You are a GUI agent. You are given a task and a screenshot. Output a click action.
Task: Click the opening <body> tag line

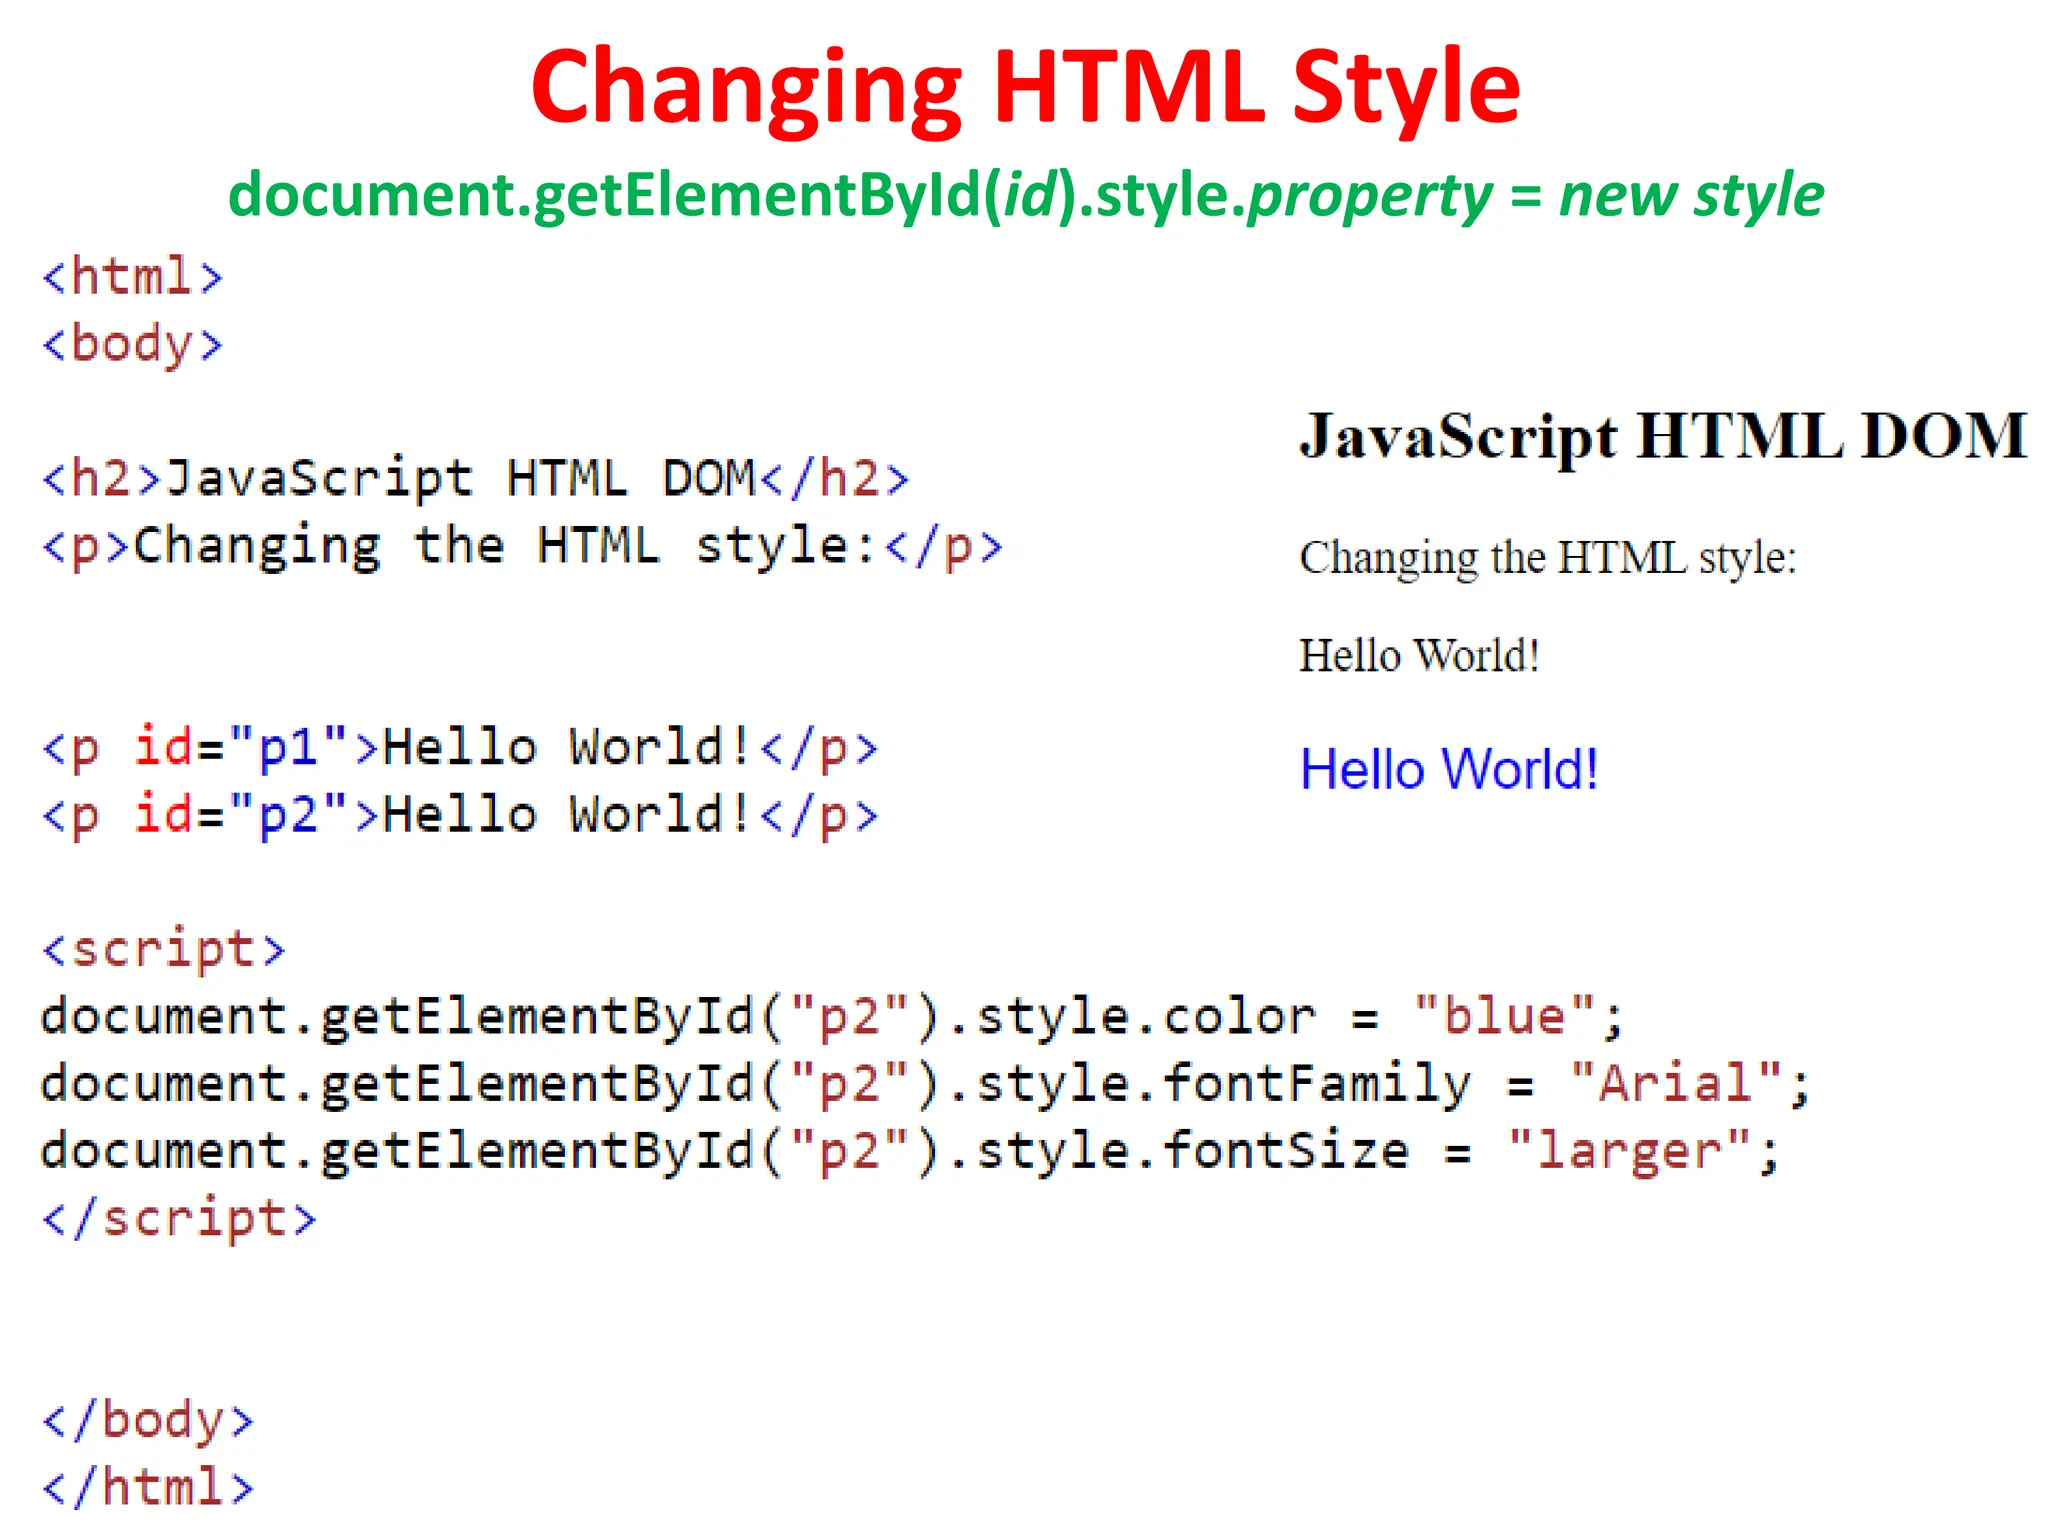[131, 345]
